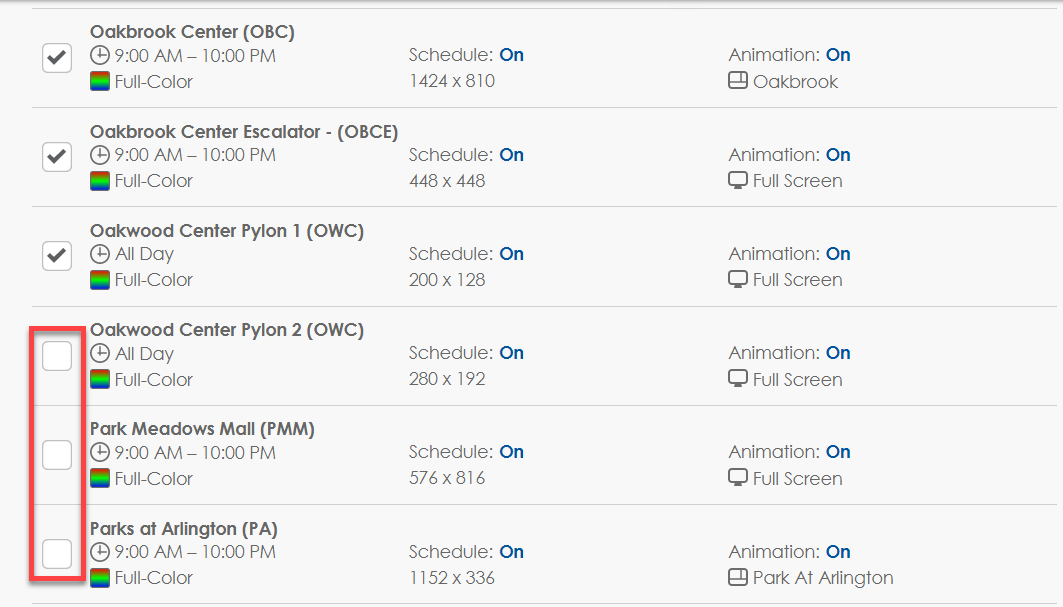Click the Park At Arlington layout icon

pyautogui.click(x=738, y=577)
